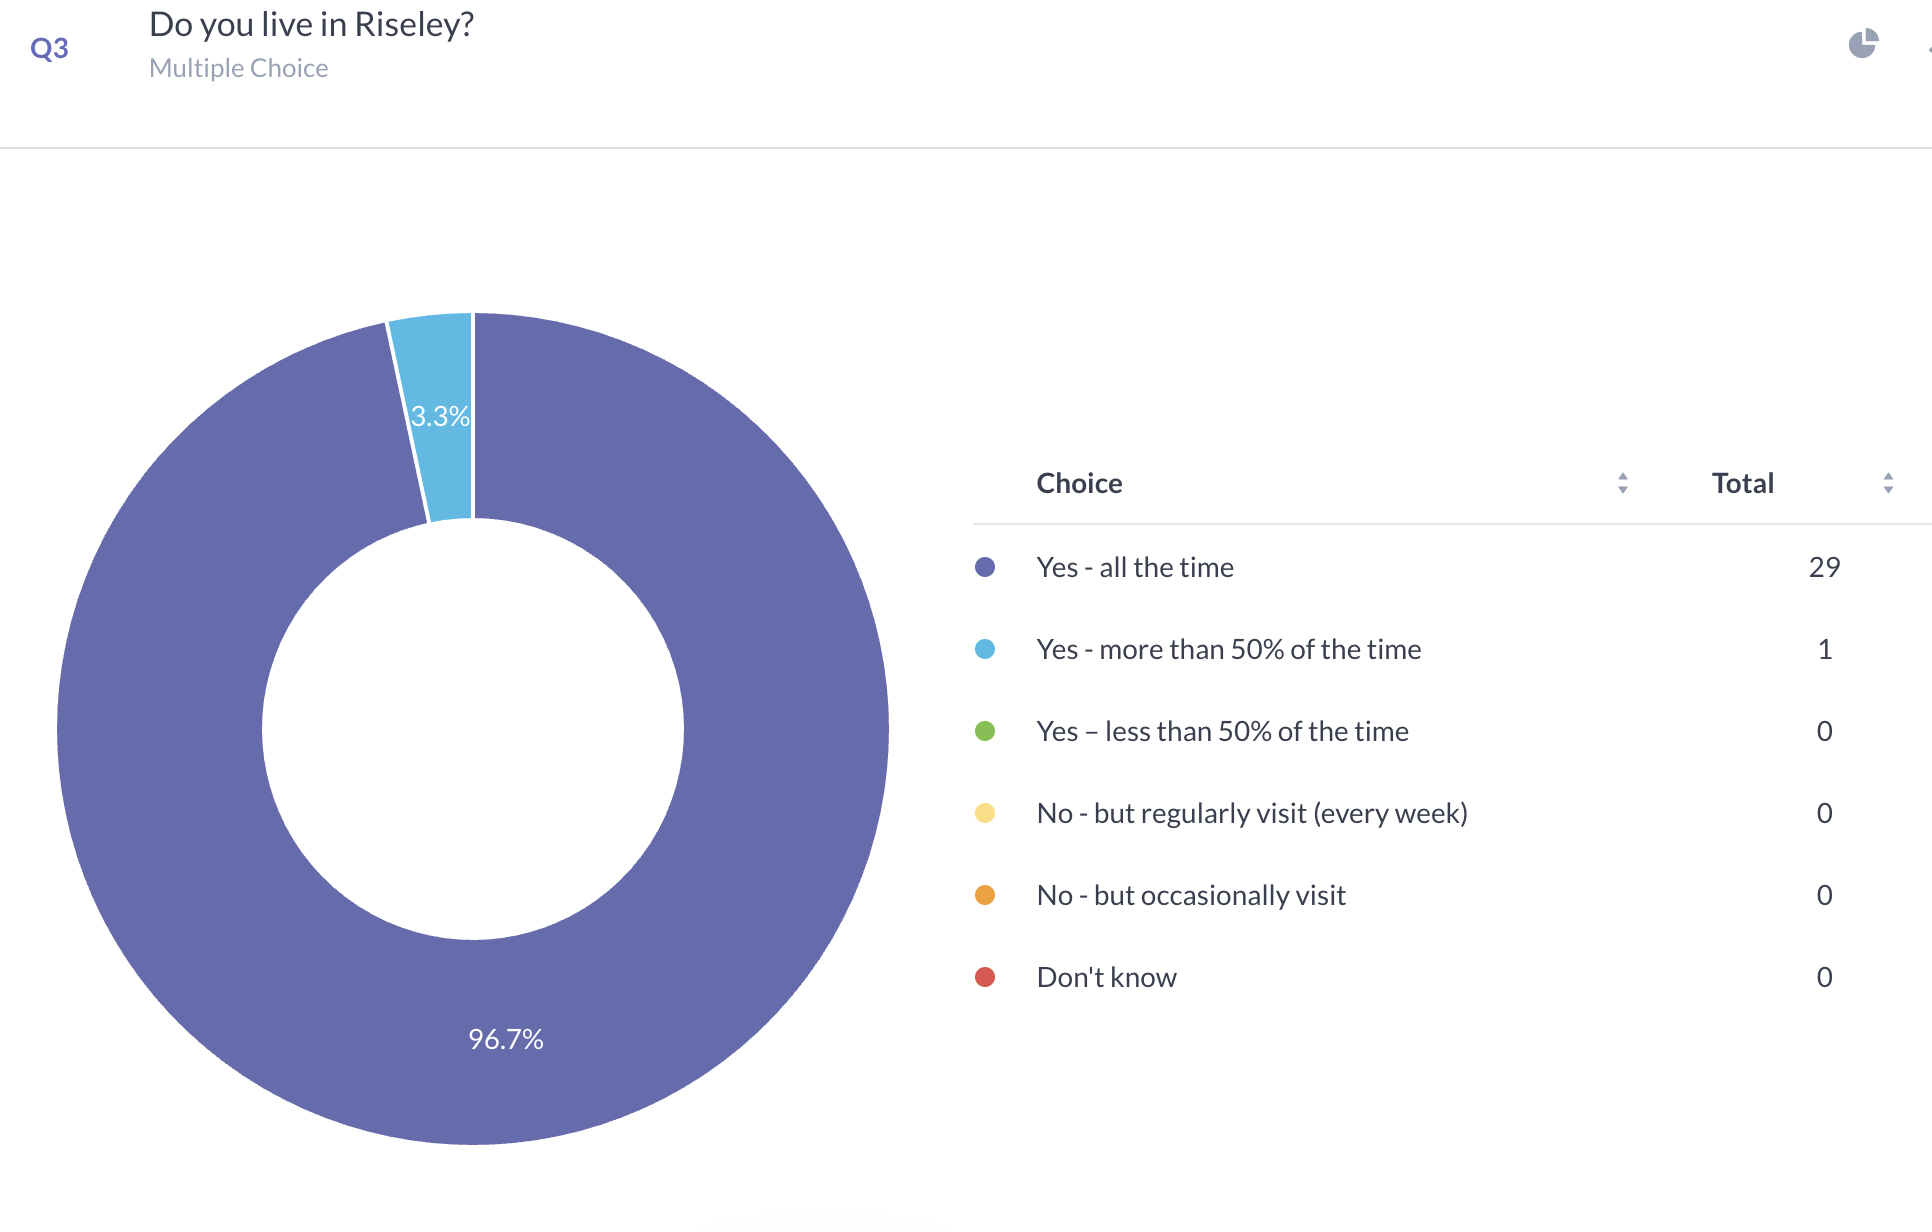The width and height of the screenshot is (1932, 1232).
Task: Click the pie chart view icon
Action: point(1863,44)
